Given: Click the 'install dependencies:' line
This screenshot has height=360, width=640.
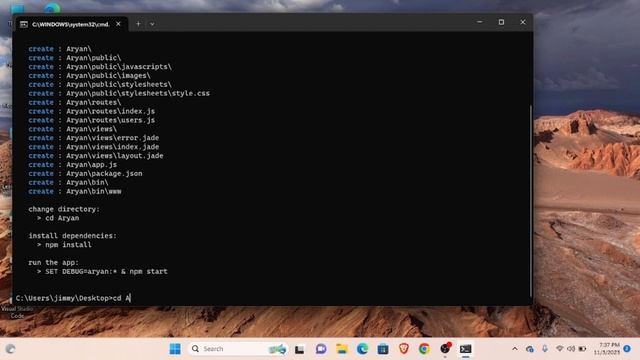Looking at the screenshot, I should tap(73, 236).
